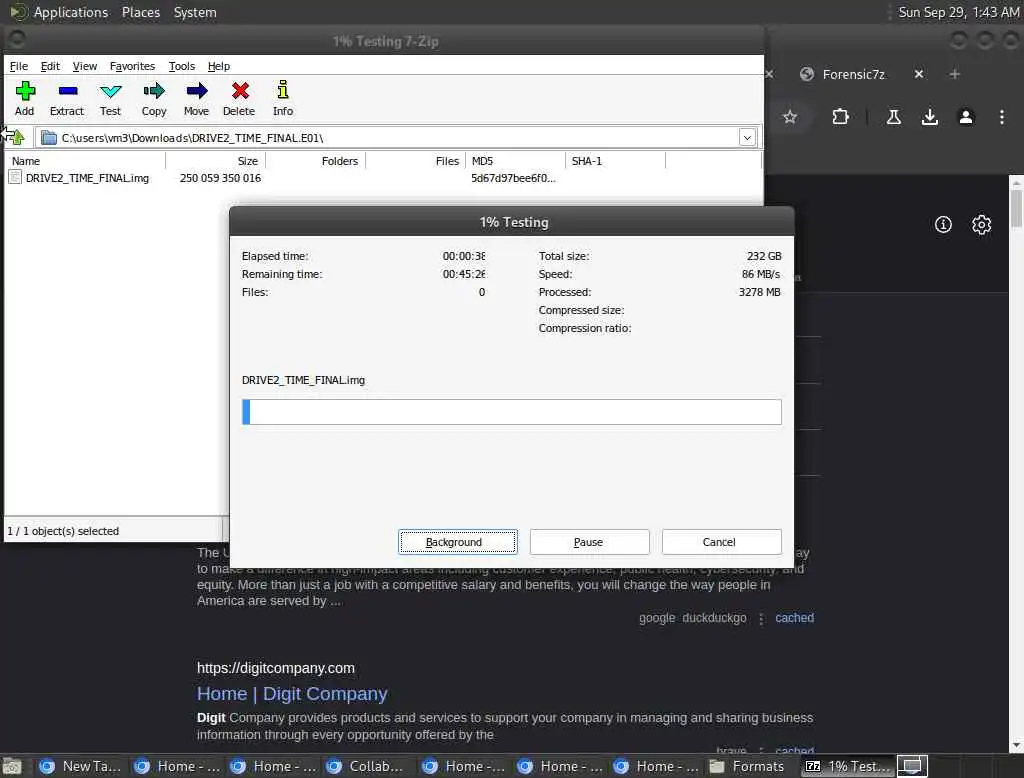Click the folder icon in the address bar
The height and width of the screenshot is (778, 1024).
pyautogui.click(x=49, y=138)
